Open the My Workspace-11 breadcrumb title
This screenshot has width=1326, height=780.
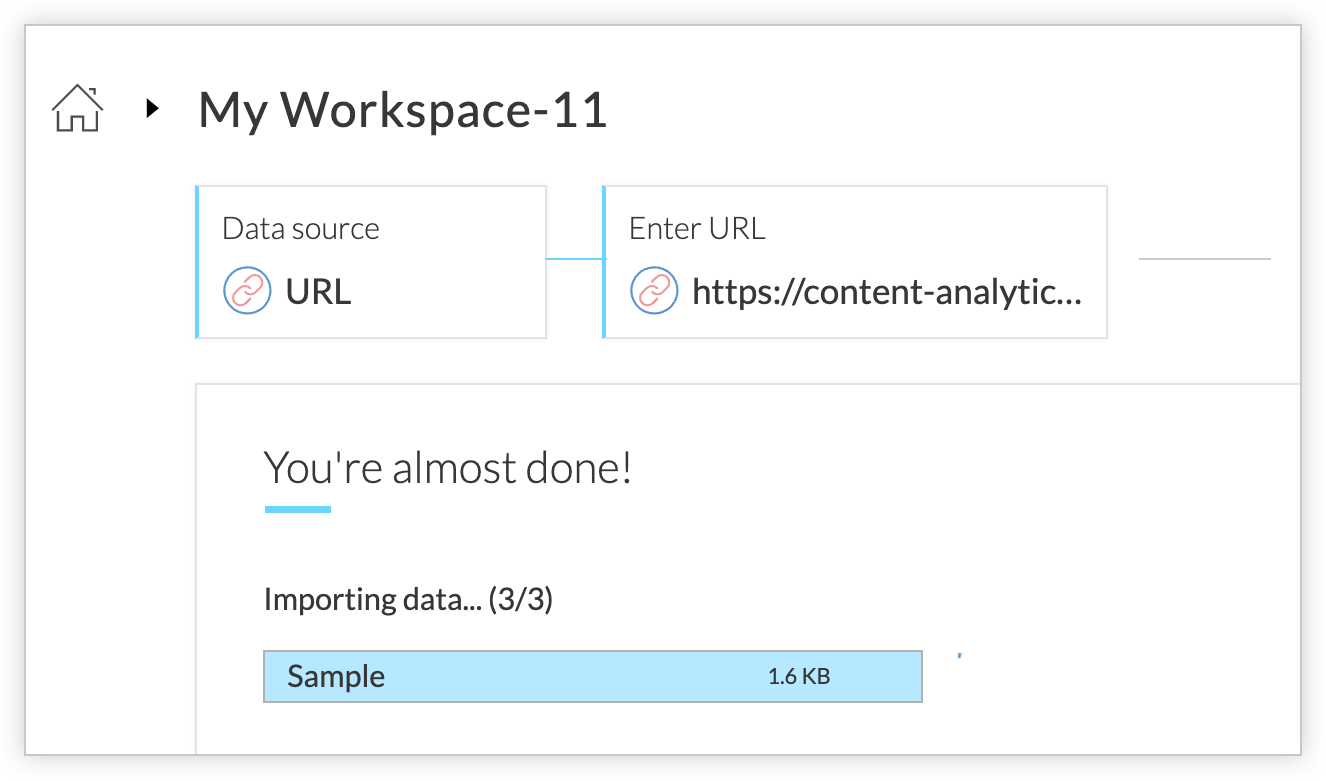[402, 109]
